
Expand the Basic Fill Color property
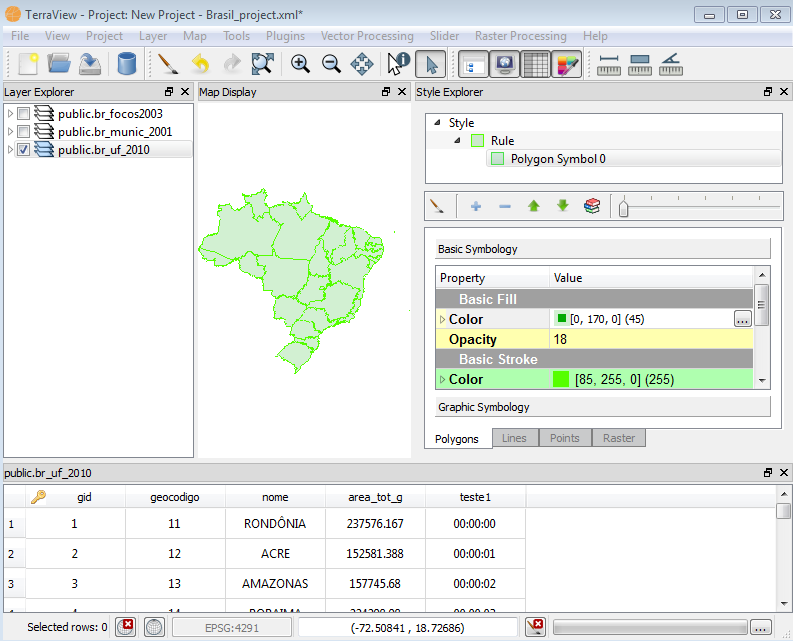(443, 319)
